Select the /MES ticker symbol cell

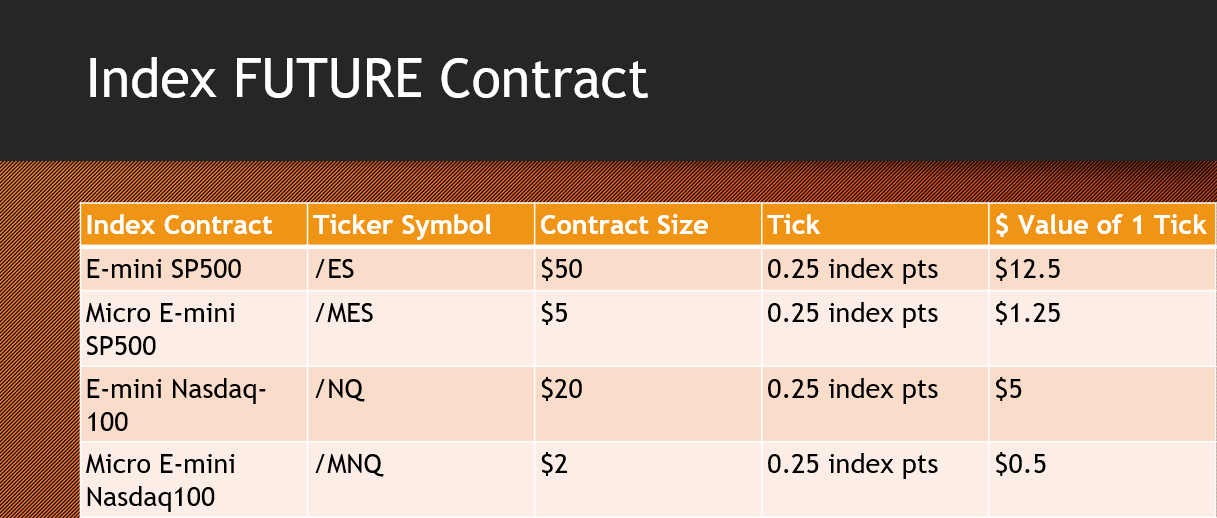point(344,314)
